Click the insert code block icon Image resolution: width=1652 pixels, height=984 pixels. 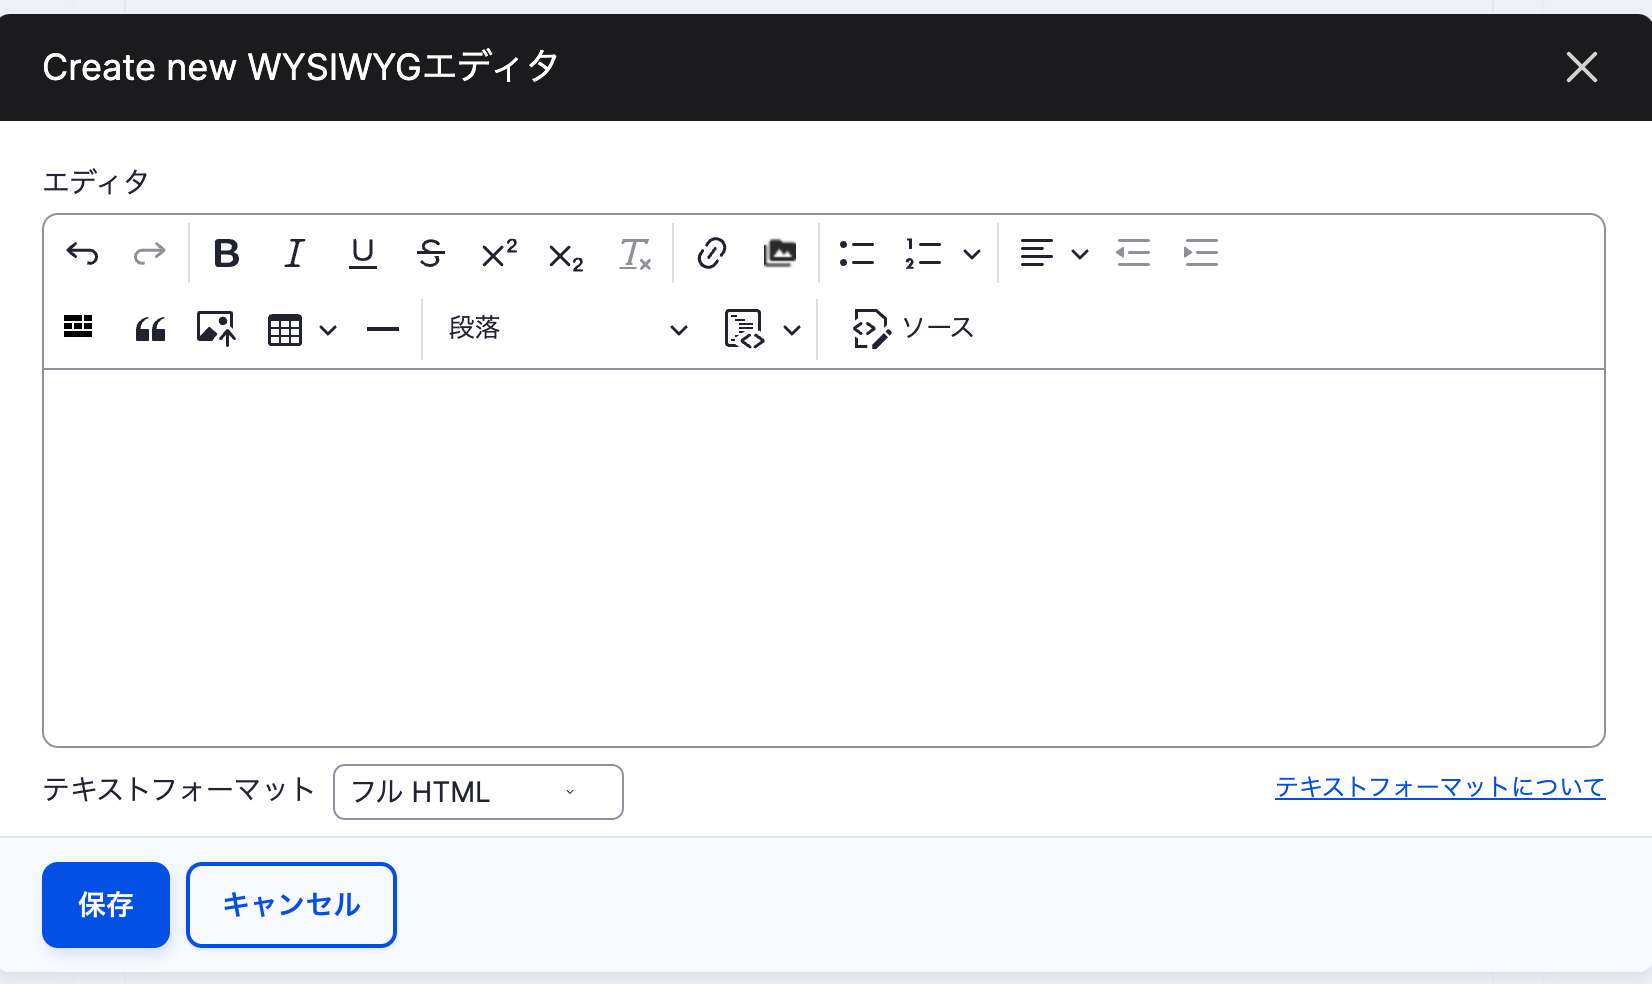click(x=744, y=329)
